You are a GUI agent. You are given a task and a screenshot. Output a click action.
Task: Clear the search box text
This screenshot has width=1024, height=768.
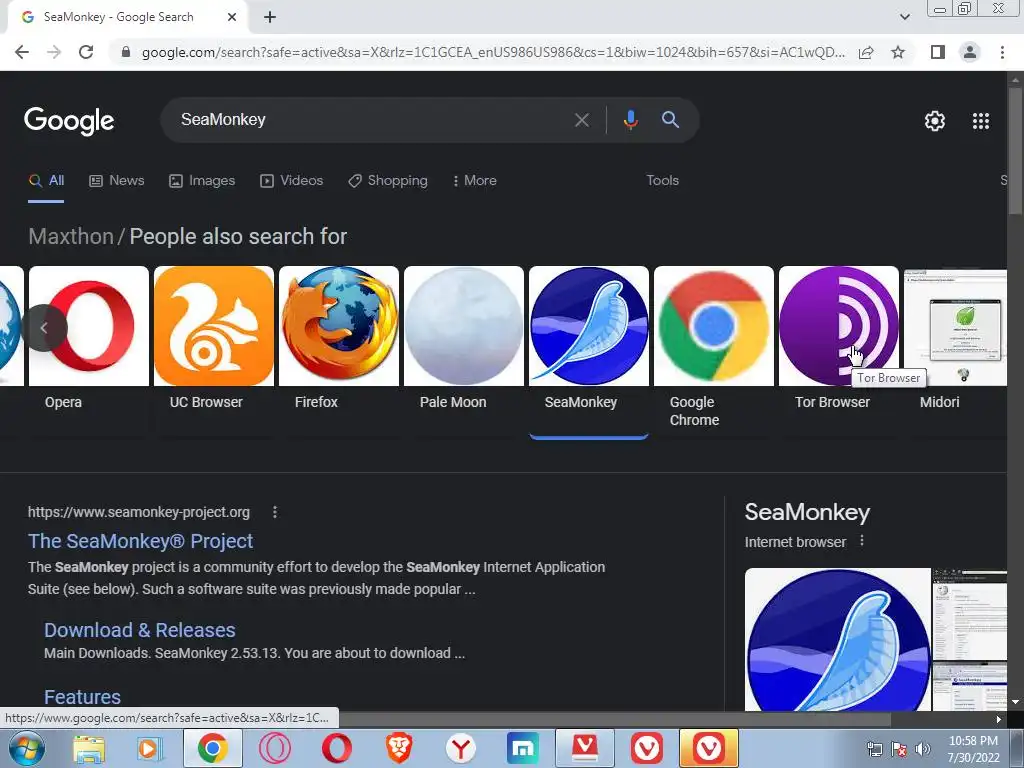coord(581,120)
